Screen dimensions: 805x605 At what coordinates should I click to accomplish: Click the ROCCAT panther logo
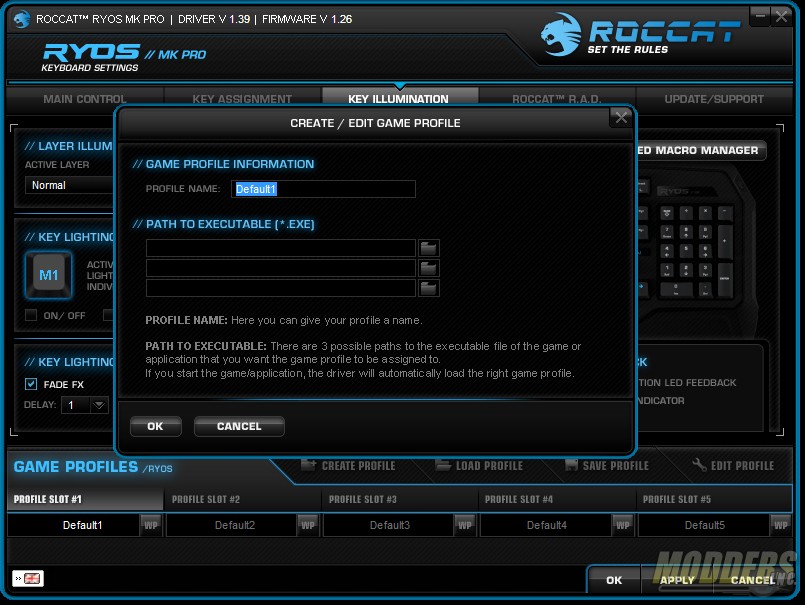561,34
